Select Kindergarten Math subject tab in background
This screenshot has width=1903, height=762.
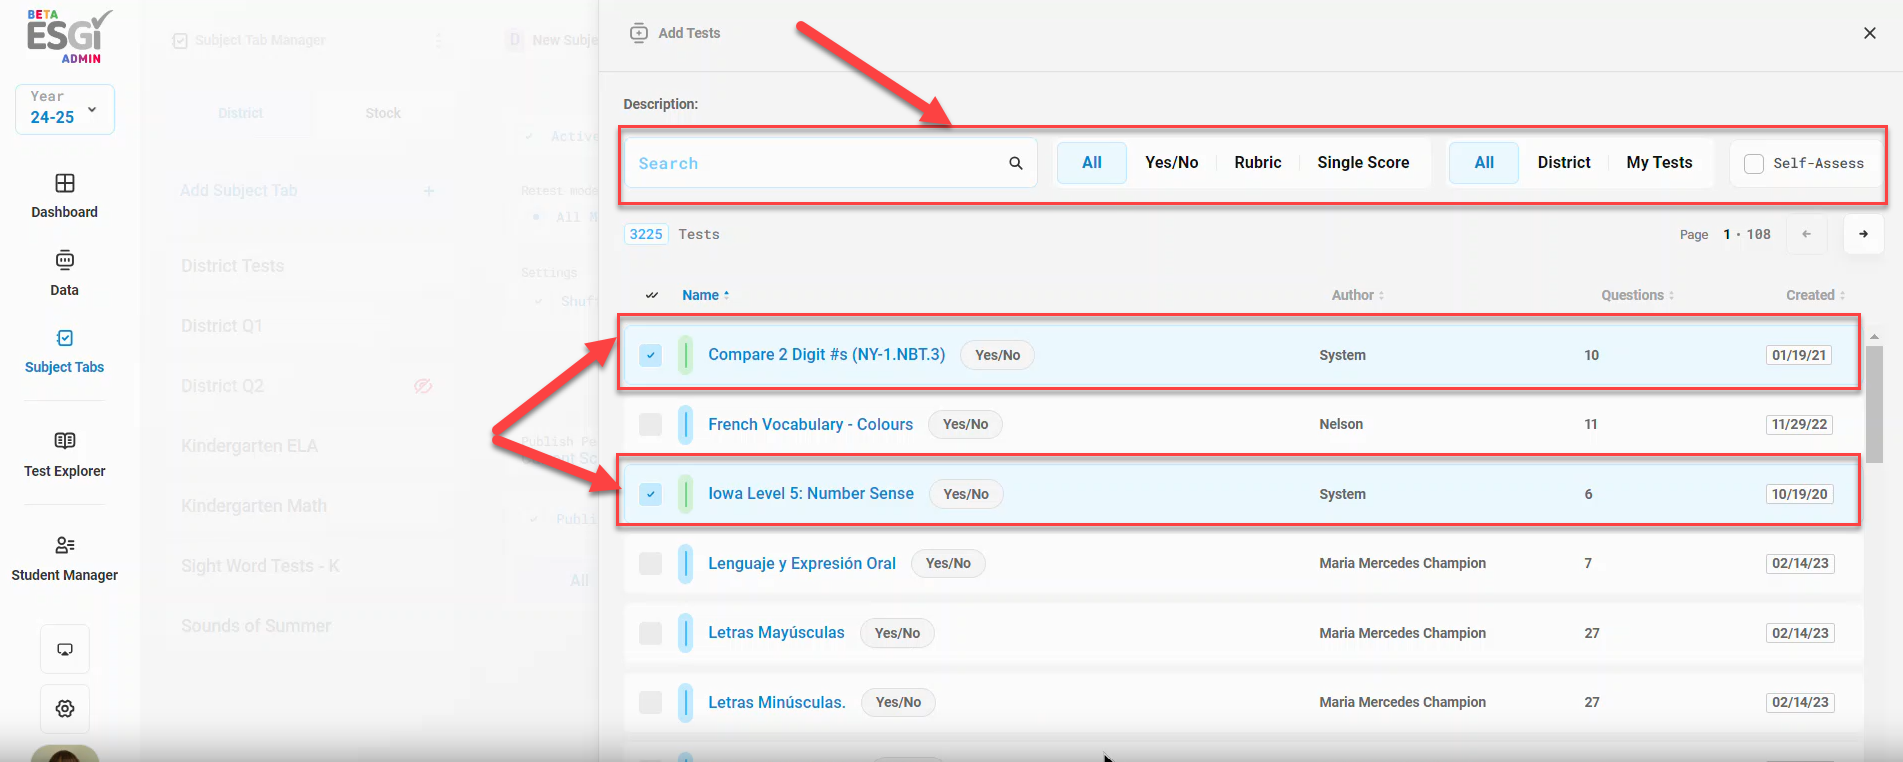(x=254, y=506)
